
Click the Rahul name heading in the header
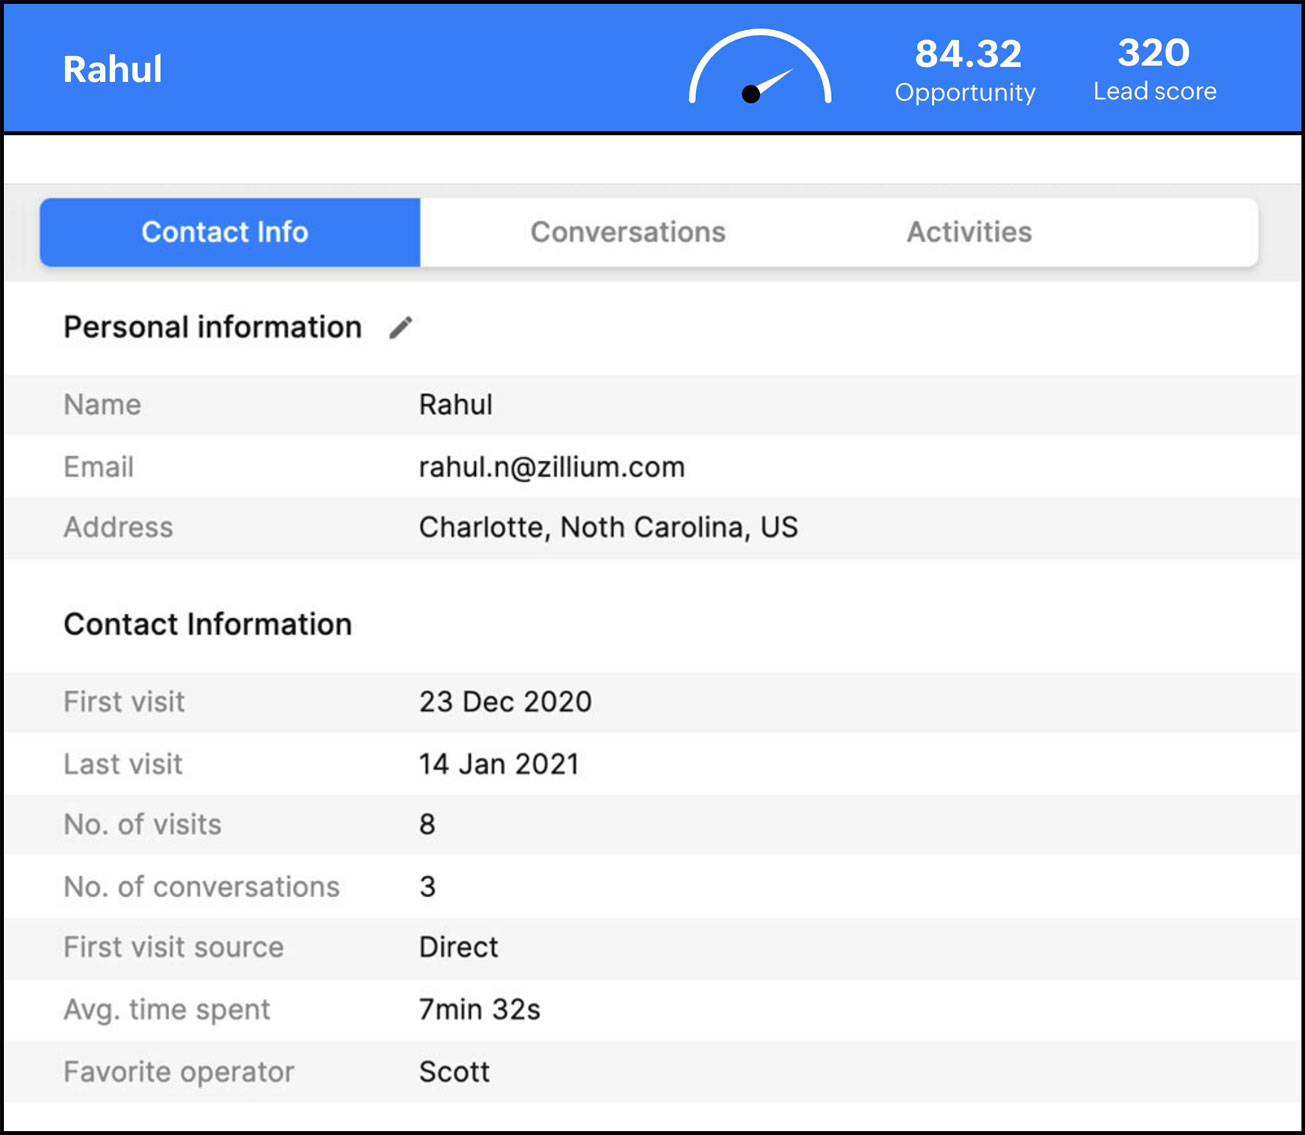tap(112, 69)
